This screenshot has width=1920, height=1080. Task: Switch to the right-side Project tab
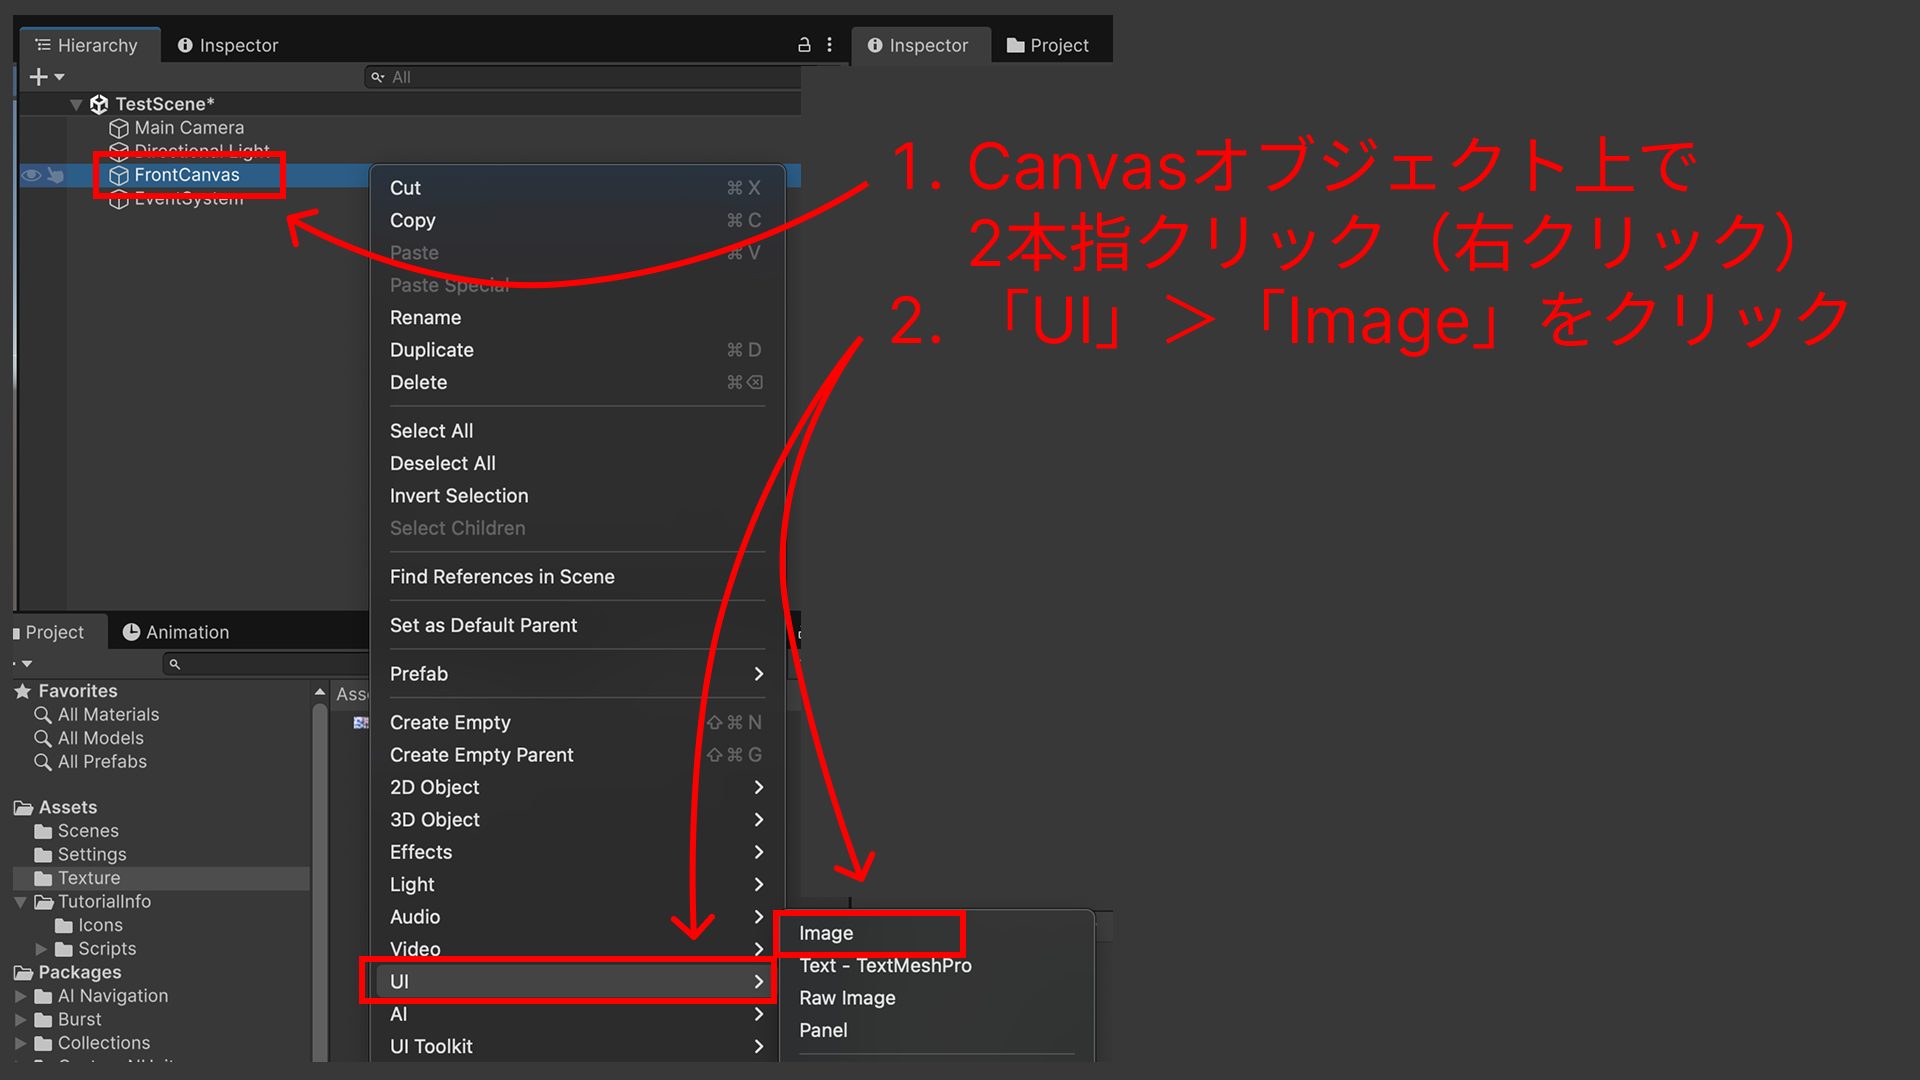point(1048,45)
